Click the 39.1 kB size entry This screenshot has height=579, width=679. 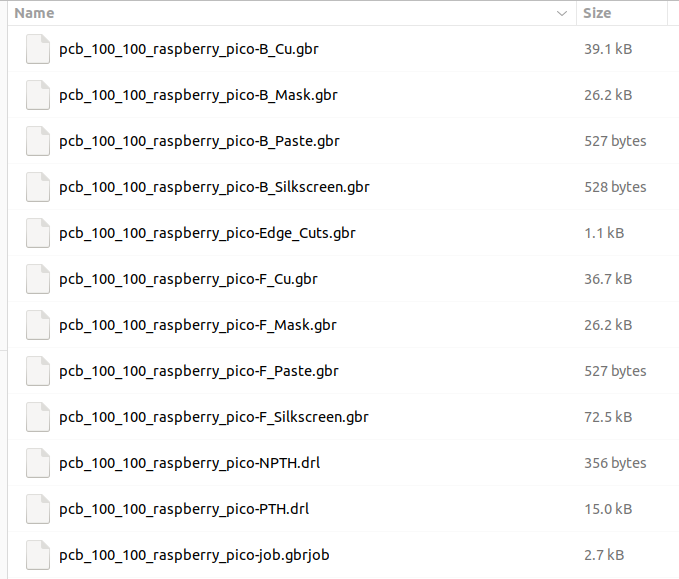608,49
